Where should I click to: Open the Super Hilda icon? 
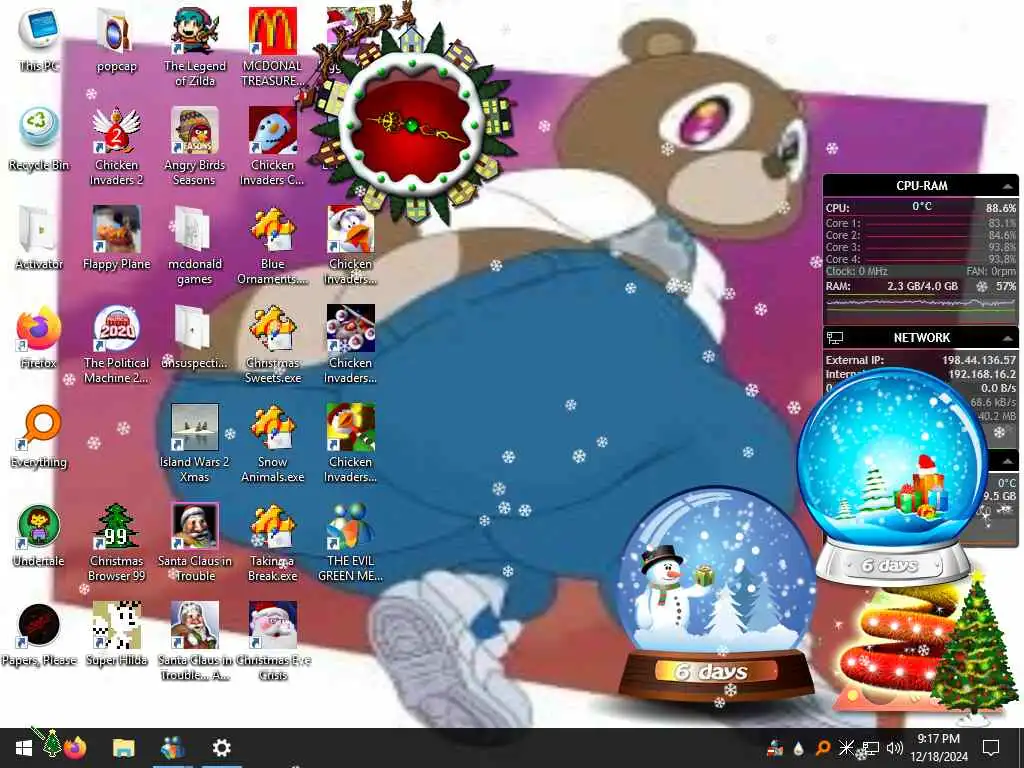pyautogui.click(x=116, y=635)
